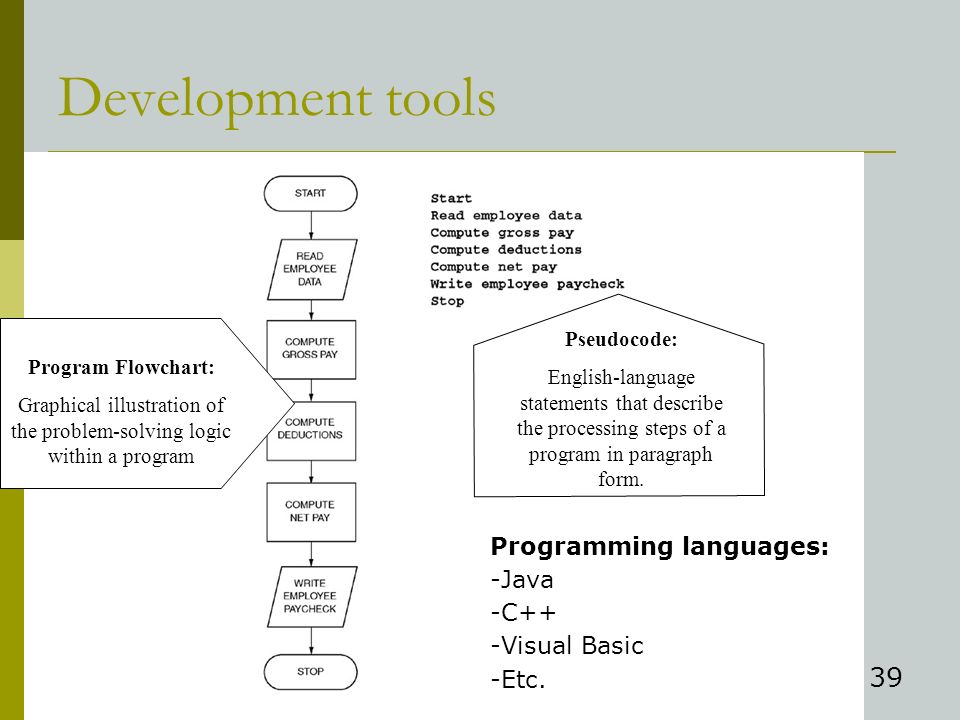This screenshot has width=960, height=720.
Task: Click 'Graphical illustration of' text line
Action: point(121,405)
